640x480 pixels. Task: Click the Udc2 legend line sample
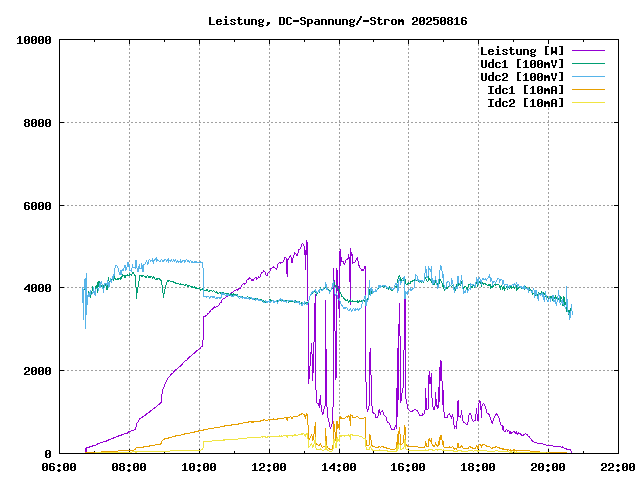(588, 76)
